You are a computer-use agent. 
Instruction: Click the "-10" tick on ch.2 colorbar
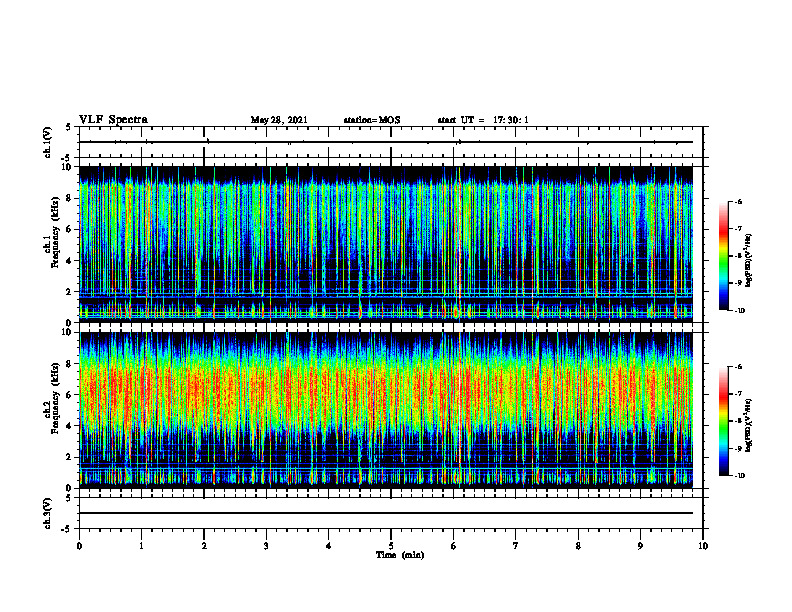[x=740, y=476]
